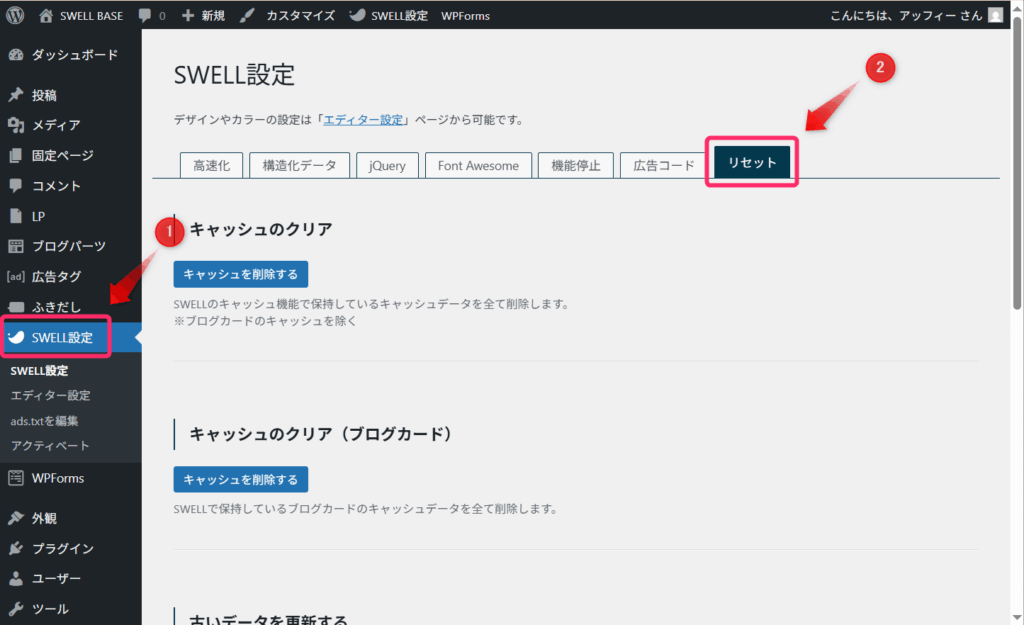The image size is (1024, 625).
Task: Click the ツール wrench icon
Action: point(16,609)
